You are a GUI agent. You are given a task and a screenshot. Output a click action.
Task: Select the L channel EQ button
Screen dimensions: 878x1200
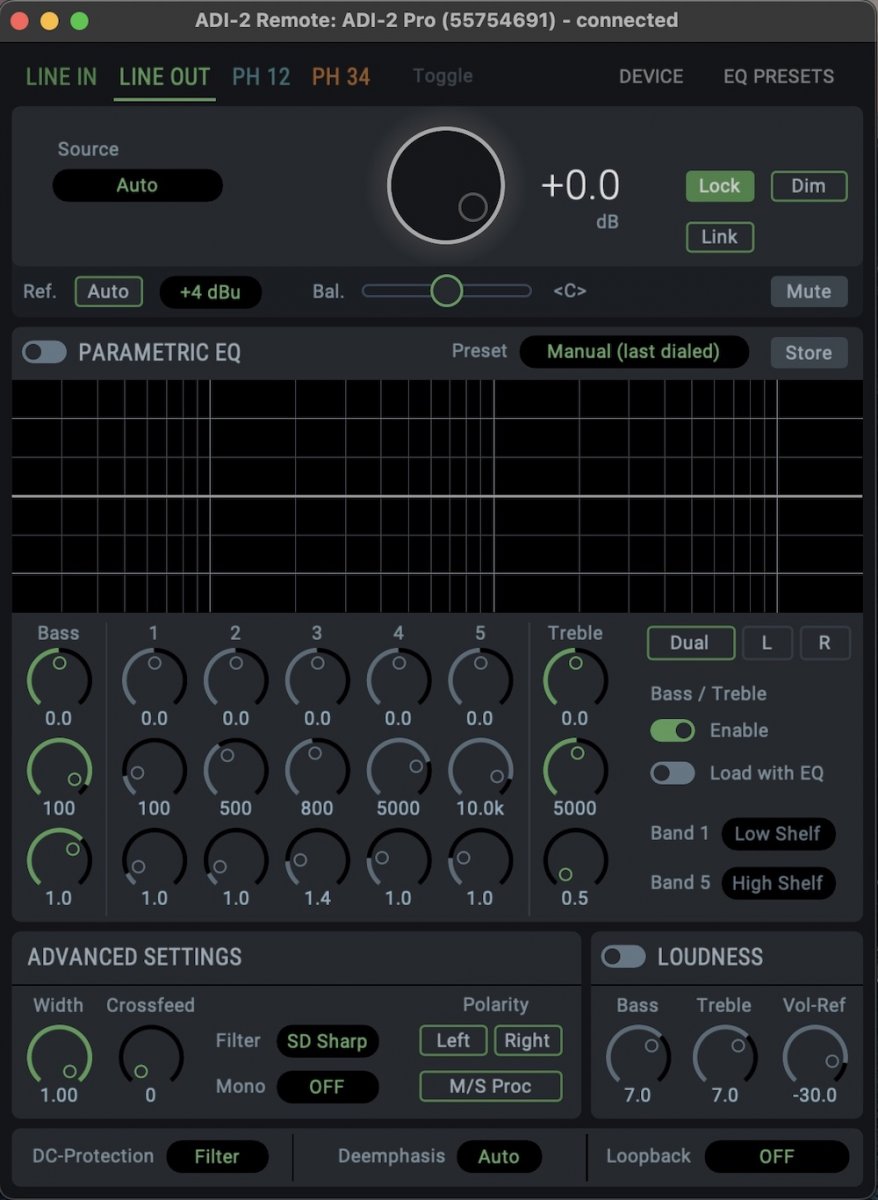point(767,643)
